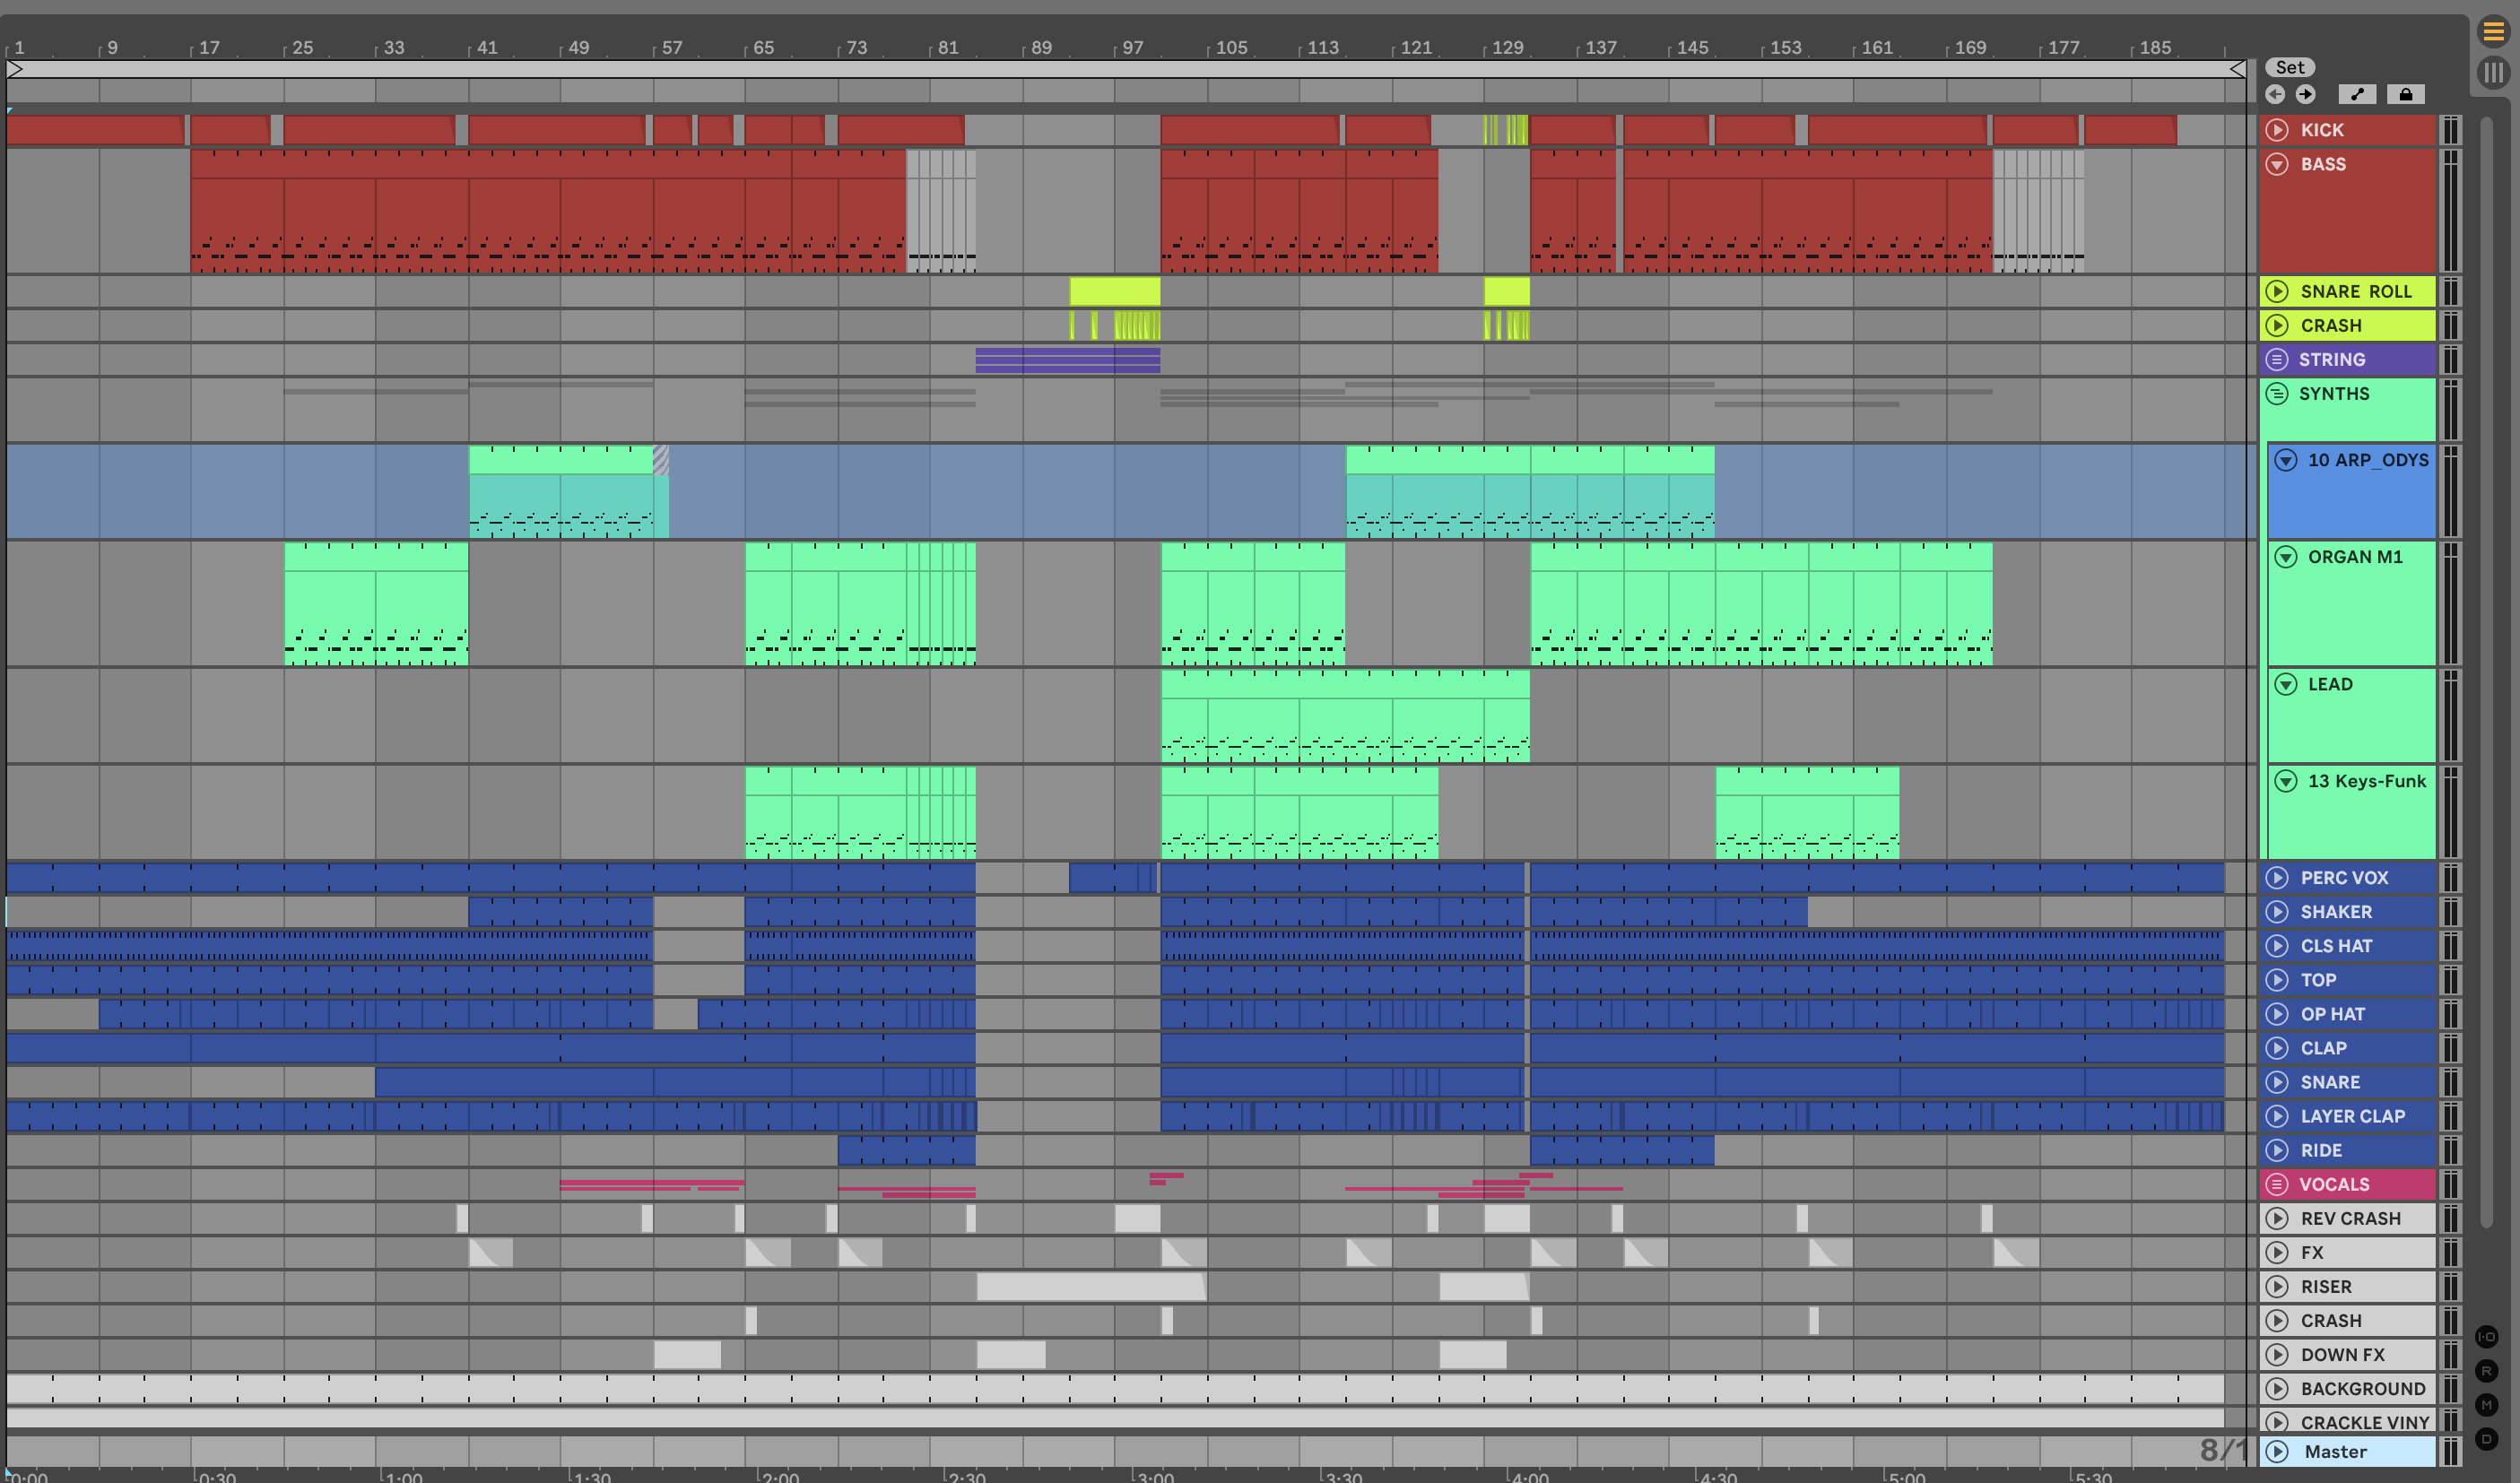Viewport: 2520px width, 1483px height.
Task: Toggle the Mixer (M) section visibility
Action: [2486, 1405]
